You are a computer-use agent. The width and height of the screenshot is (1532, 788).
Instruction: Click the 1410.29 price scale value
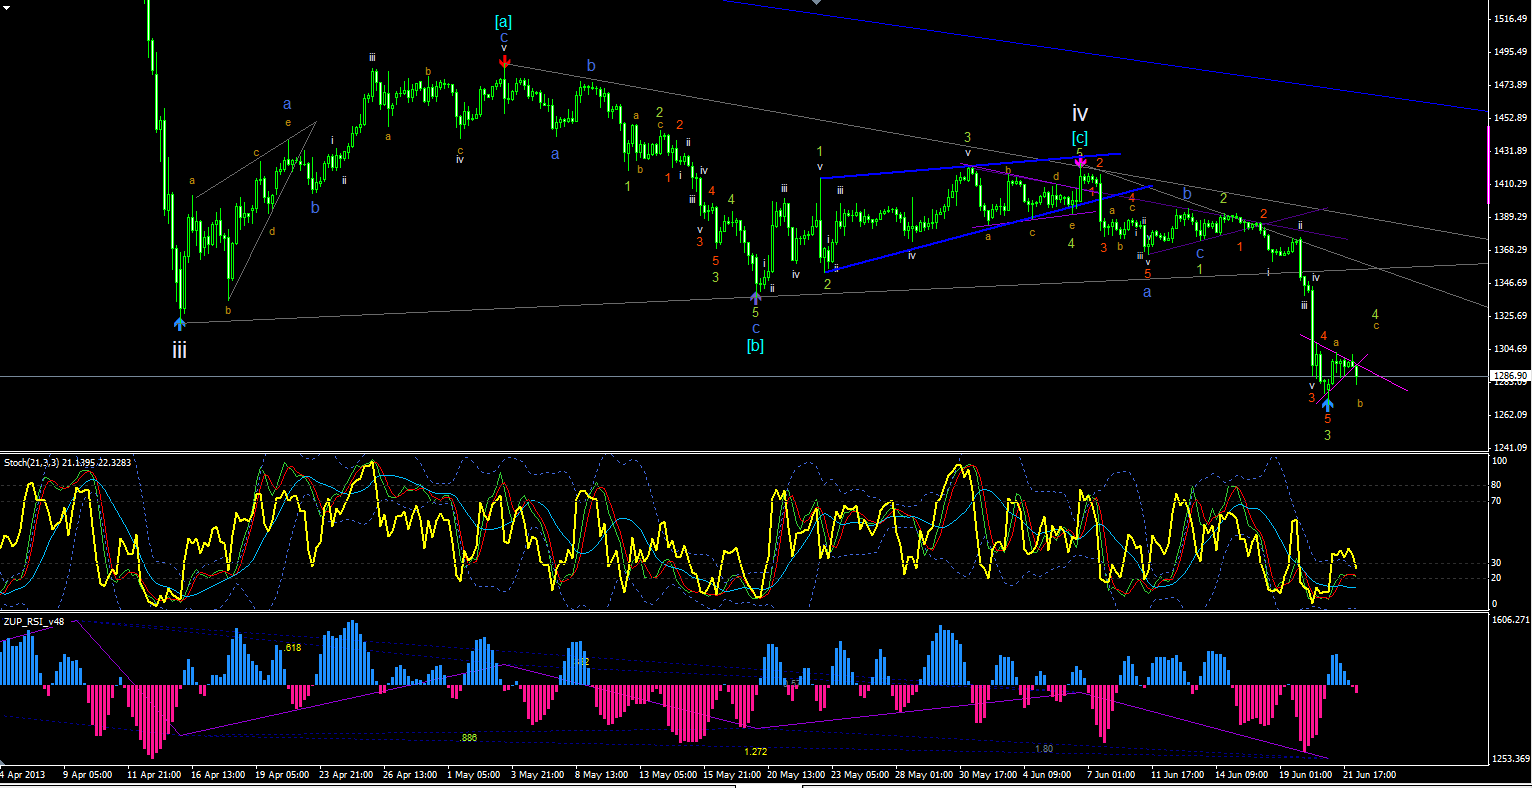(x=1508, y=184)
